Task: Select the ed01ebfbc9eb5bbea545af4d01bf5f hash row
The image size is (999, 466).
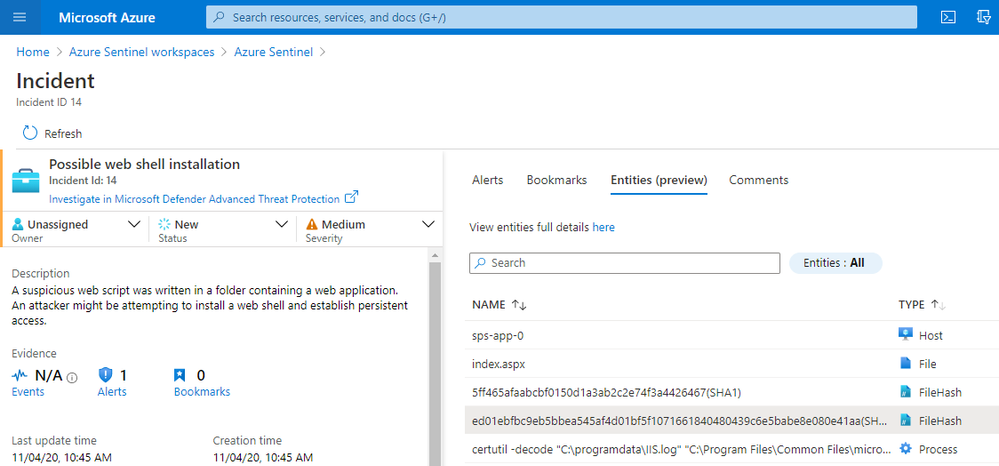Action: (x=732, y=420)
